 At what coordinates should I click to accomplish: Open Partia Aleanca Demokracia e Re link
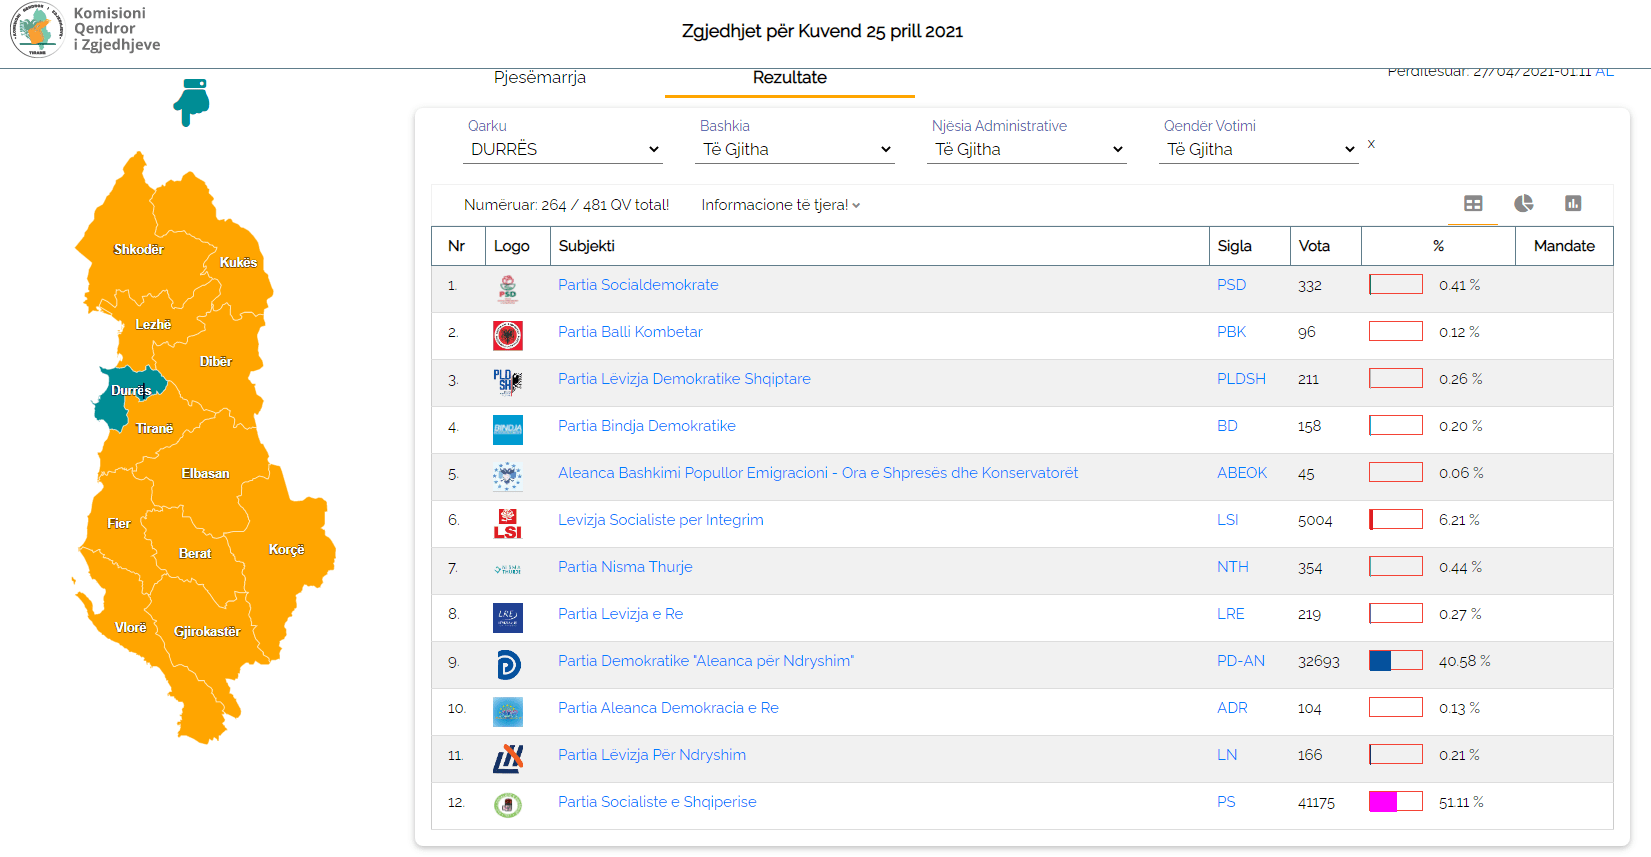click(x=668, y=708)
